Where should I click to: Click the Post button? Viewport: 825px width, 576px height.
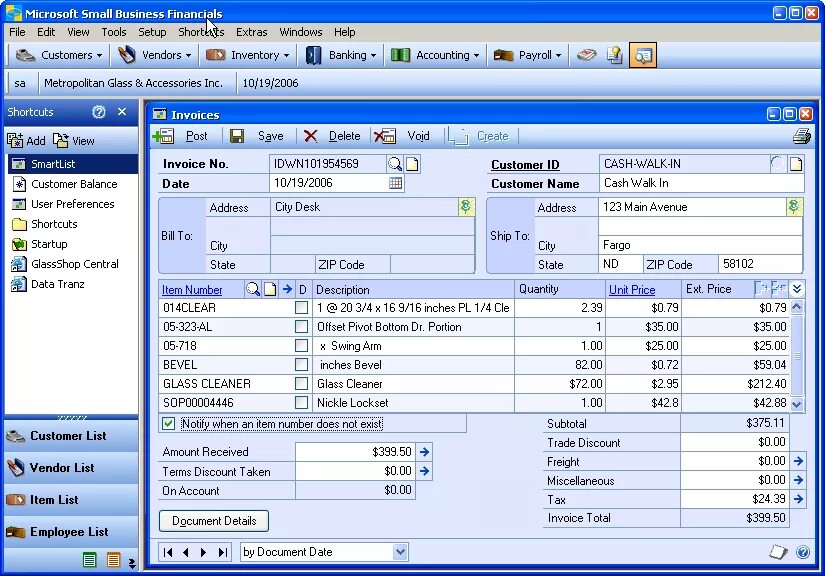[181, 136]
